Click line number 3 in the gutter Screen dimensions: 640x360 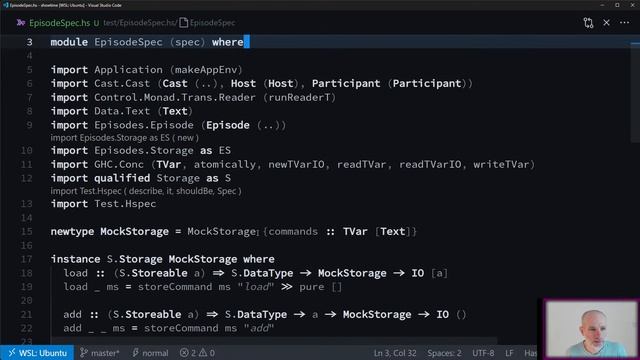tap(29, 42)
